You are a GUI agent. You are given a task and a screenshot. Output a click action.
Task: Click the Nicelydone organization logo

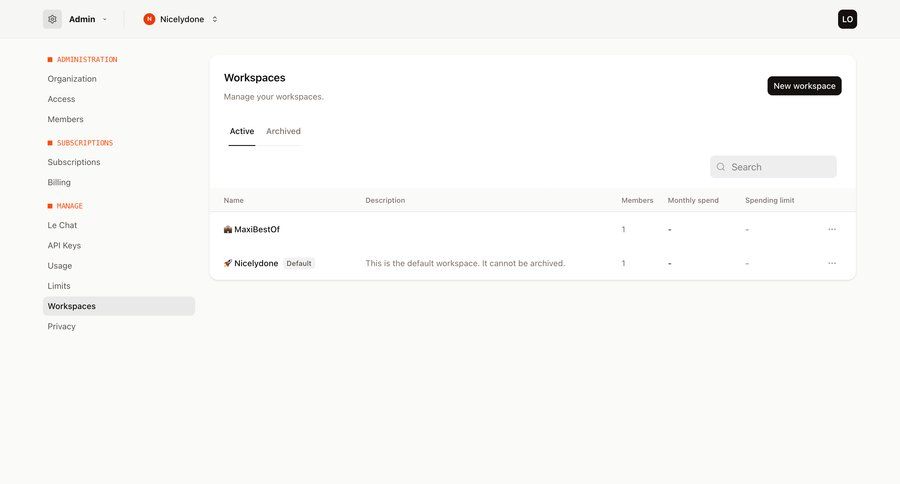[x=149, y=19]
